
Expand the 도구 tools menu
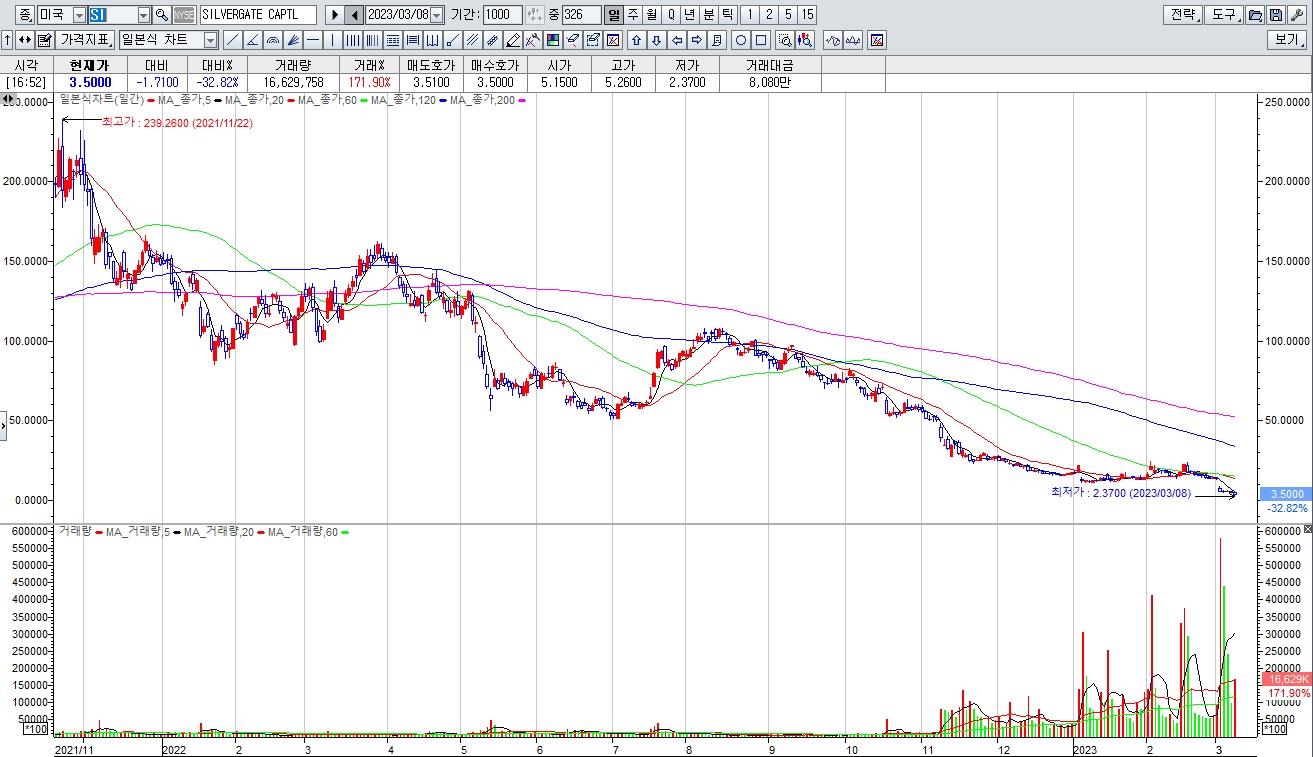[1224, 15]
